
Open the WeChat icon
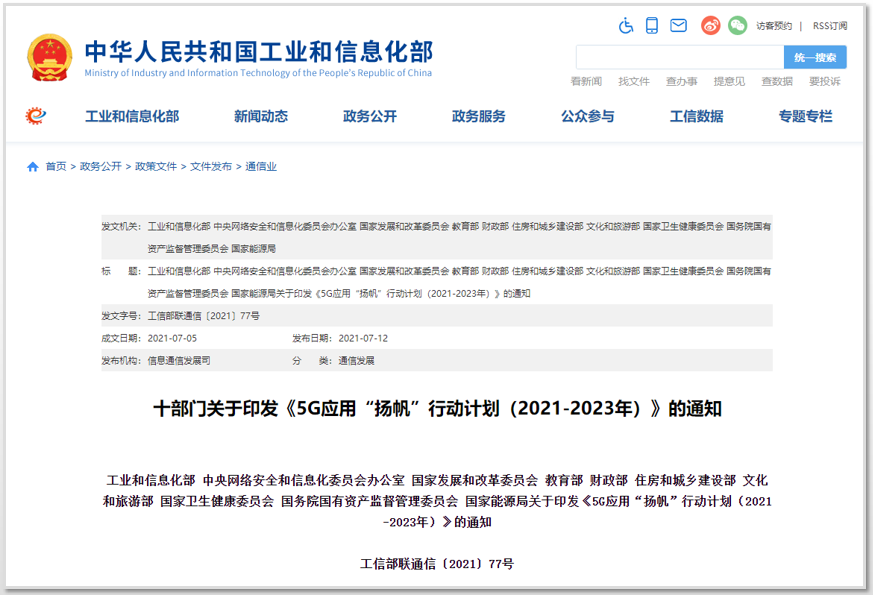pyautogui.click(x=738, y=26)
